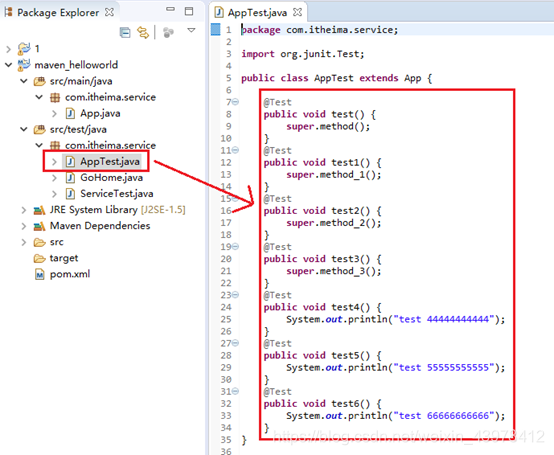Select the Package Explorer tab
This screenshot has height=455, width=554.
[59, 13]
